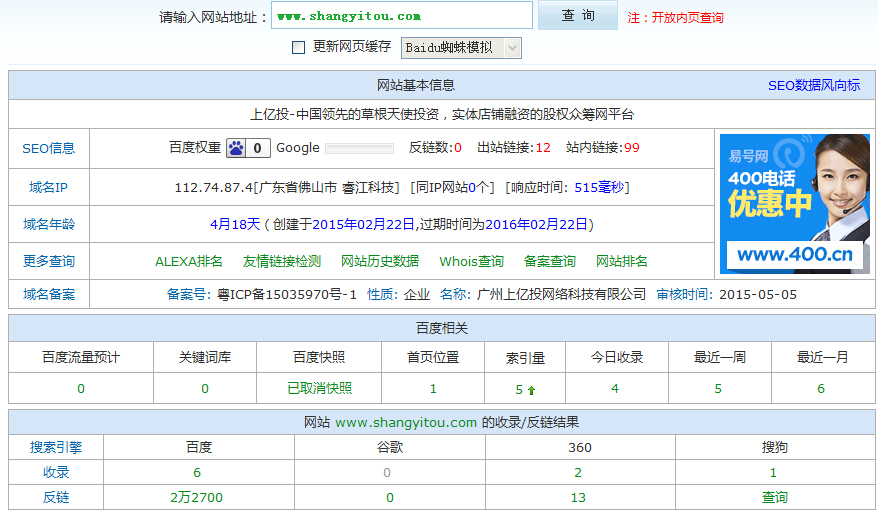Click 360 反链 value 13
The height and width of the screenshot is (512, 878).
tap(578, 497)
